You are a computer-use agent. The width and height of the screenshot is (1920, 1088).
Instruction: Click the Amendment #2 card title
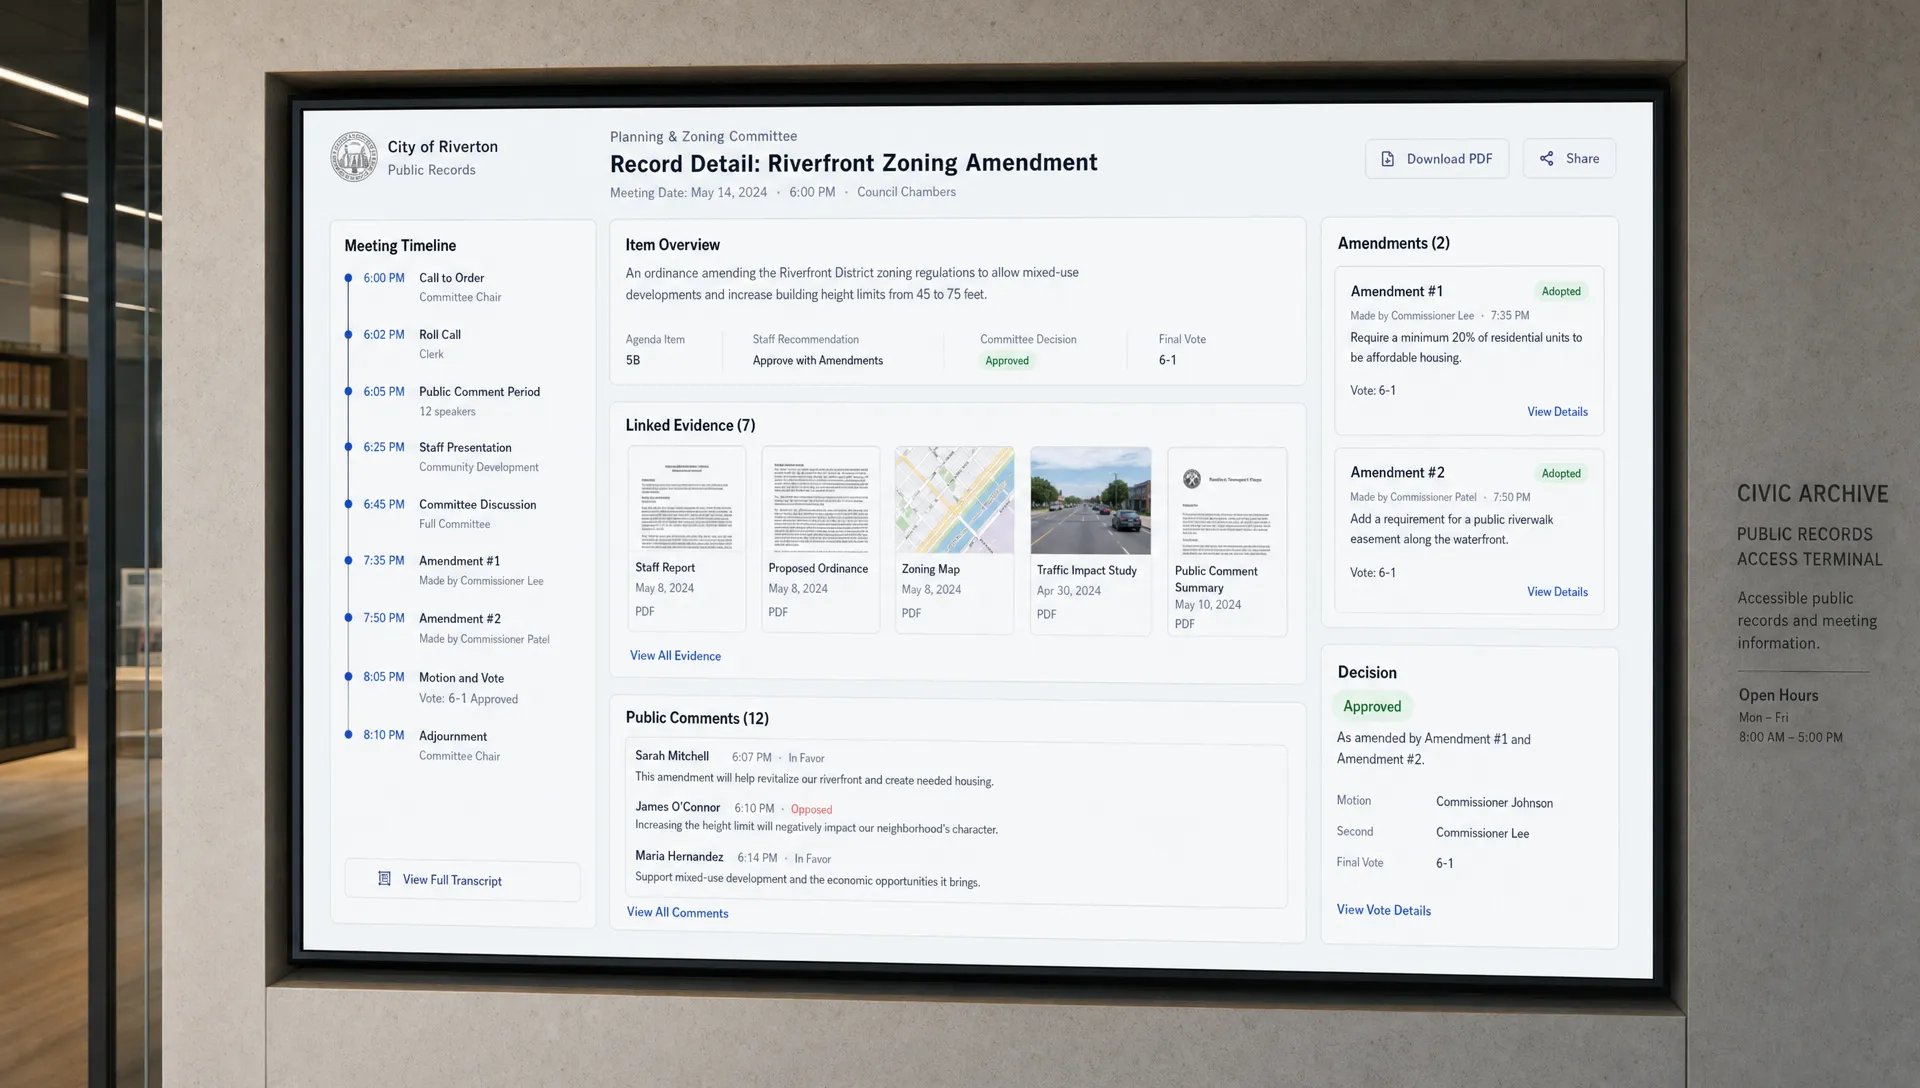[x=1397, y=472]
